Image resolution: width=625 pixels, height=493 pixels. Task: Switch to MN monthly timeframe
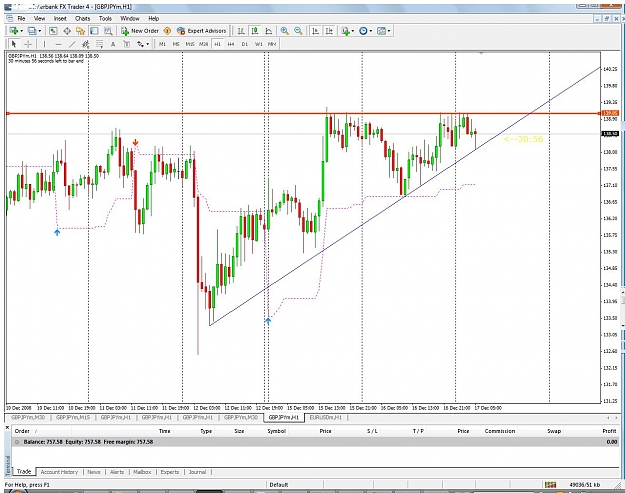coord(272,44)
